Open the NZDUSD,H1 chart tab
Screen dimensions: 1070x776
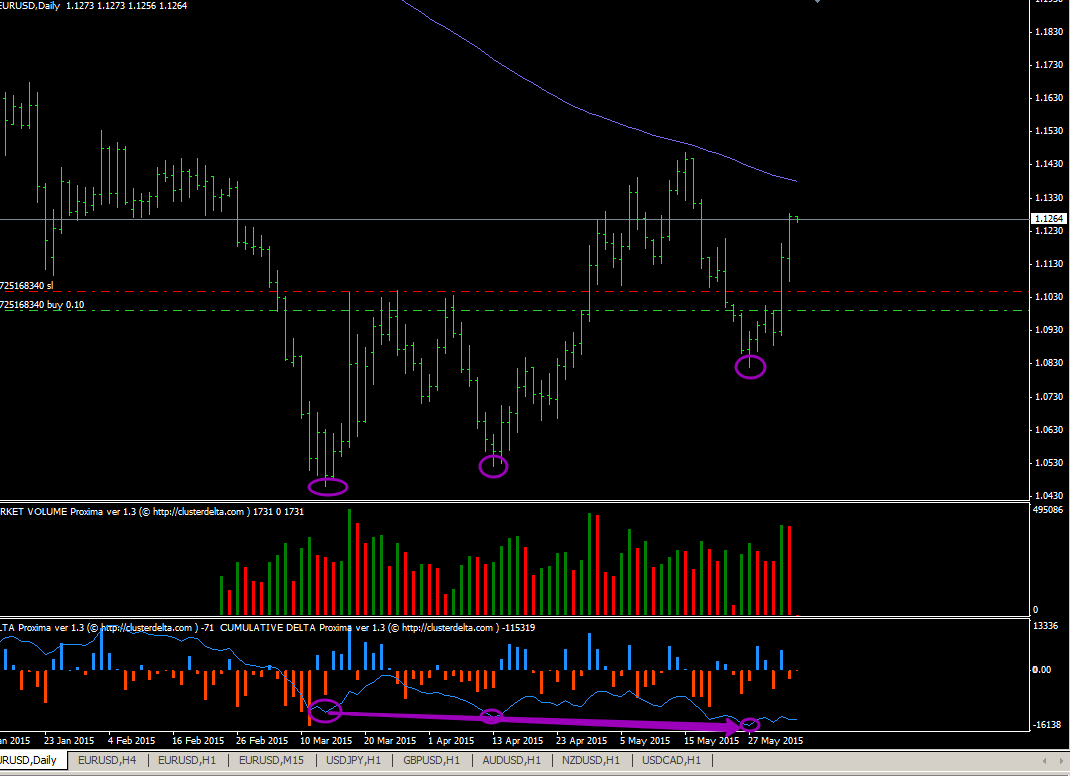click(591, 760)
